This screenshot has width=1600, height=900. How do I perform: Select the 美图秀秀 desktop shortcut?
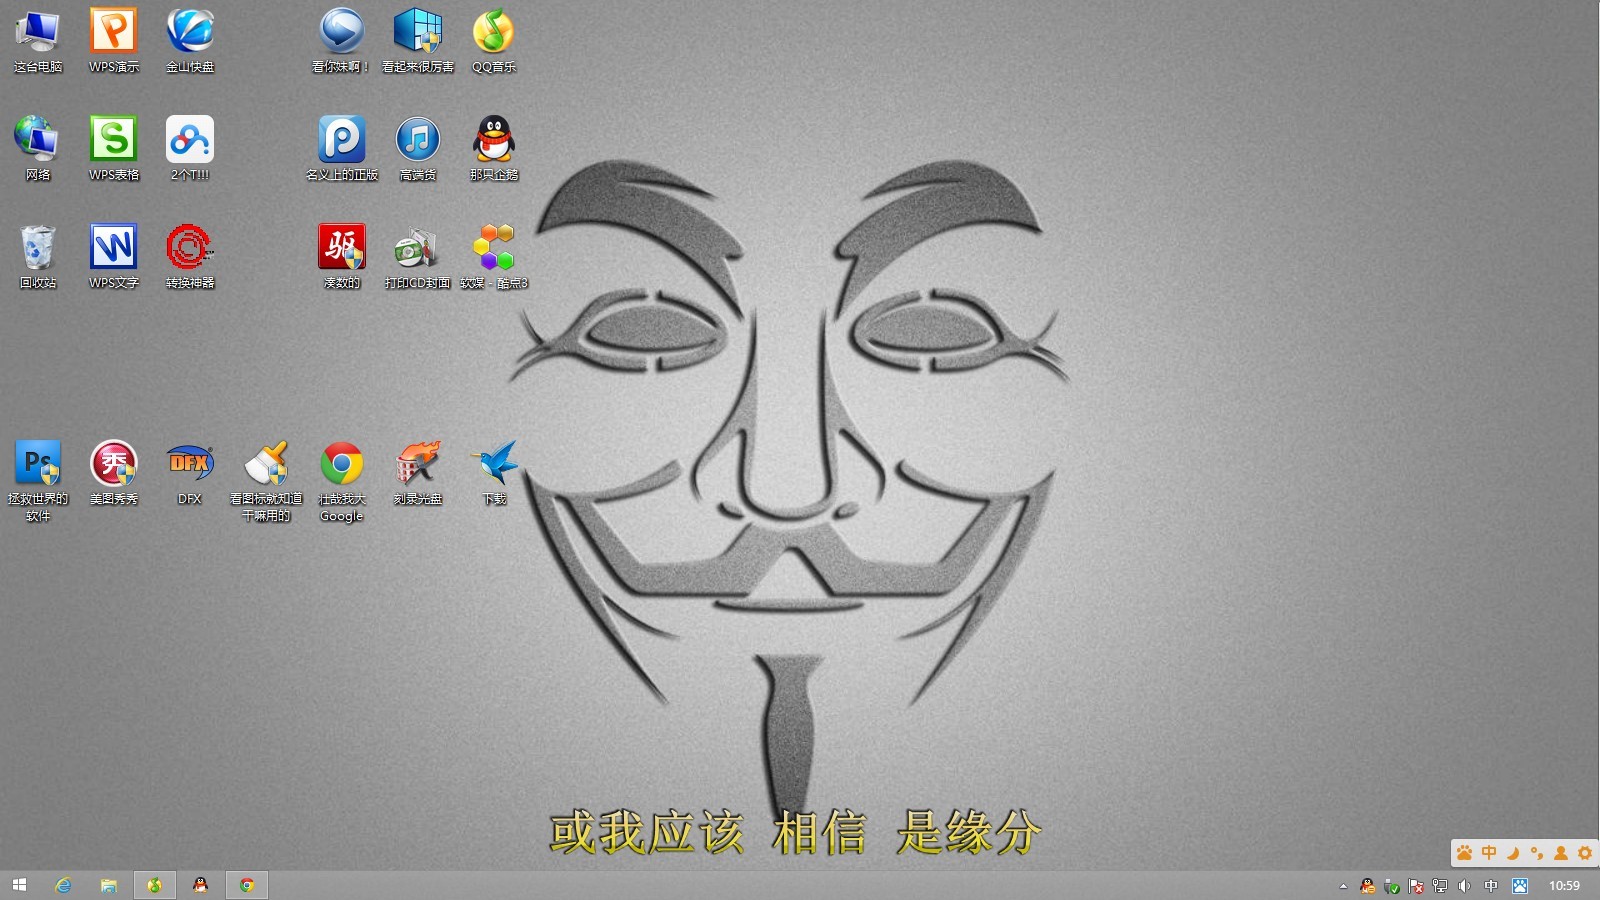(114, 472)
